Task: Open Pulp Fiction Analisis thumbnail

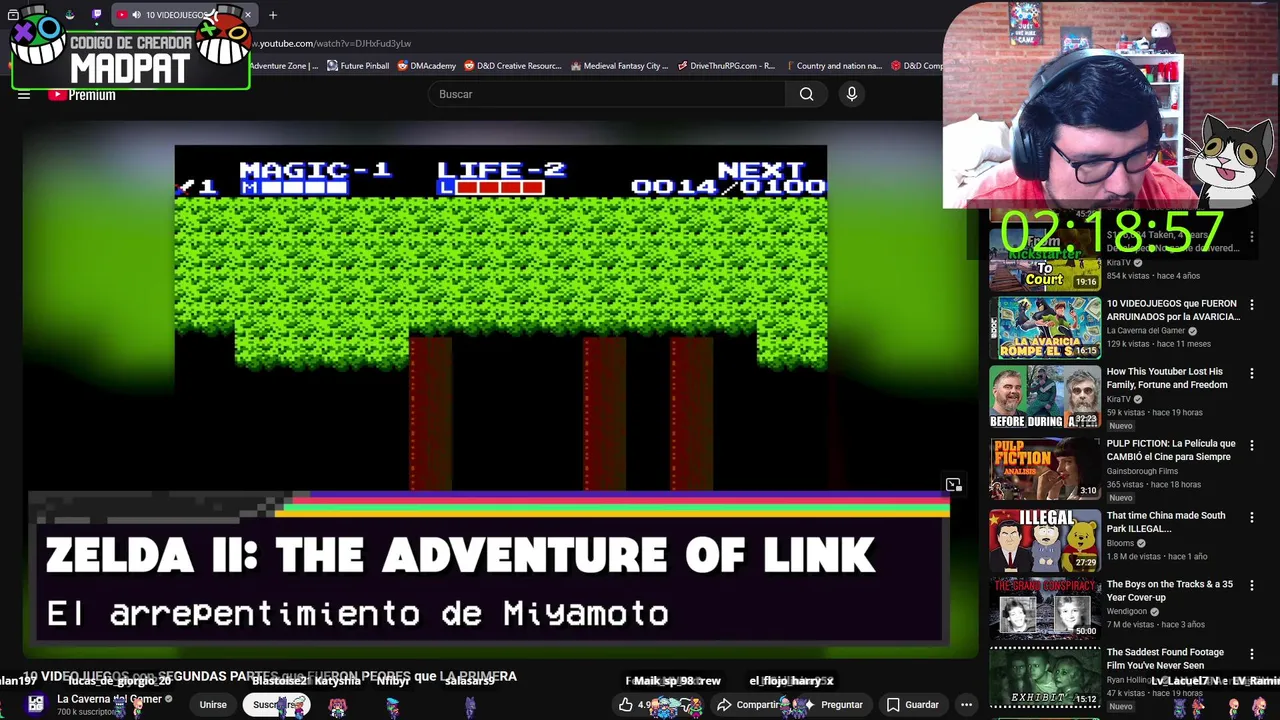Action: coord(1045,468)
